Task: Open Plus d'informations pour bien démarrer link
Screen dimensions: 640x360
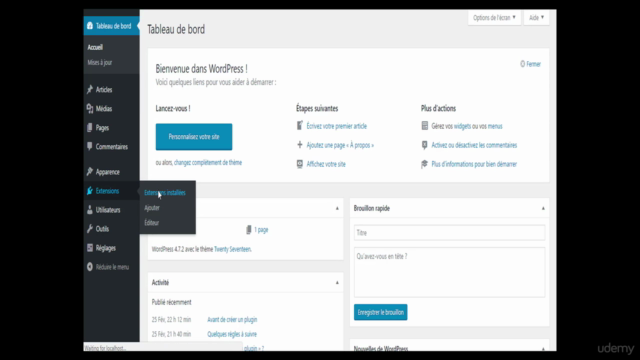Action: pyautogui.click(x=474, y=164)
